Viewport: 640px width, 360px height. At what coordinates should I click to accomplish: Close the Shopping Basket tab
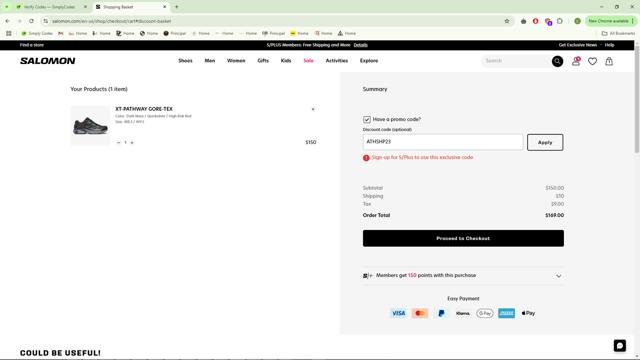(164, 7)
